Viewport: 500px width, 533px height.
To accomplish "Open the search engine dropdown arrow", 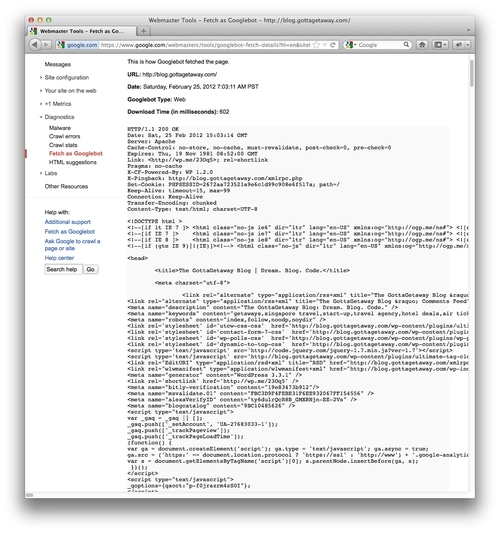I will pyautogui.click(x=355, y=45).
